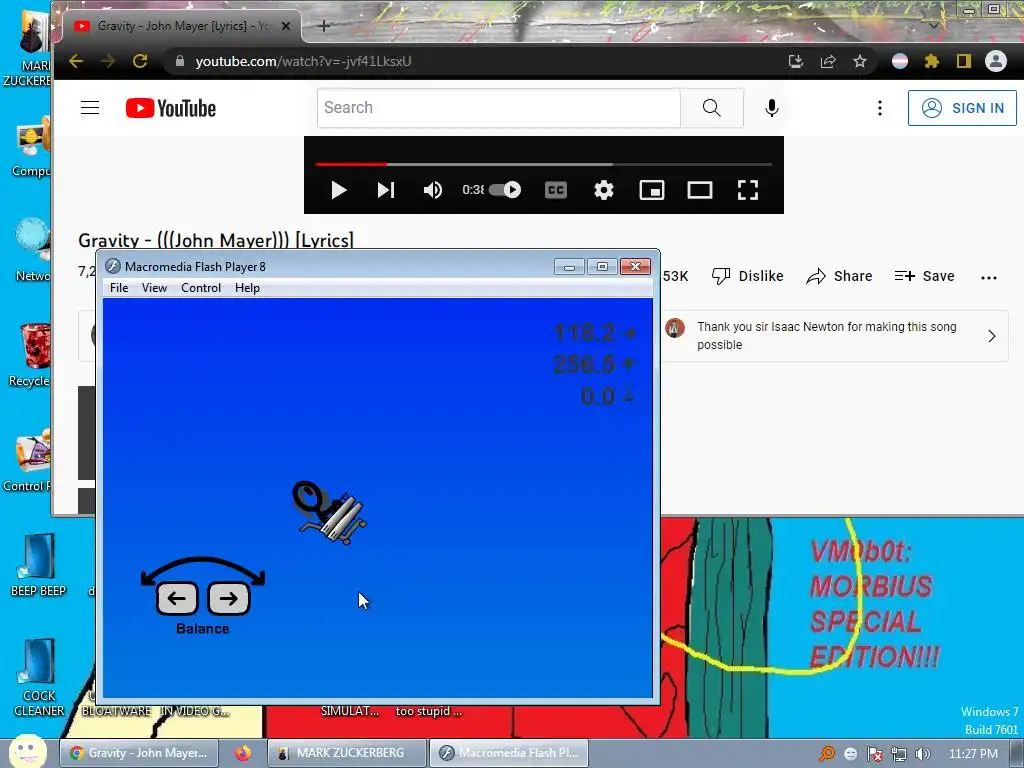Click the Action Center flag tray icon
Screen dimensions: 1024x768
[874, 754]
